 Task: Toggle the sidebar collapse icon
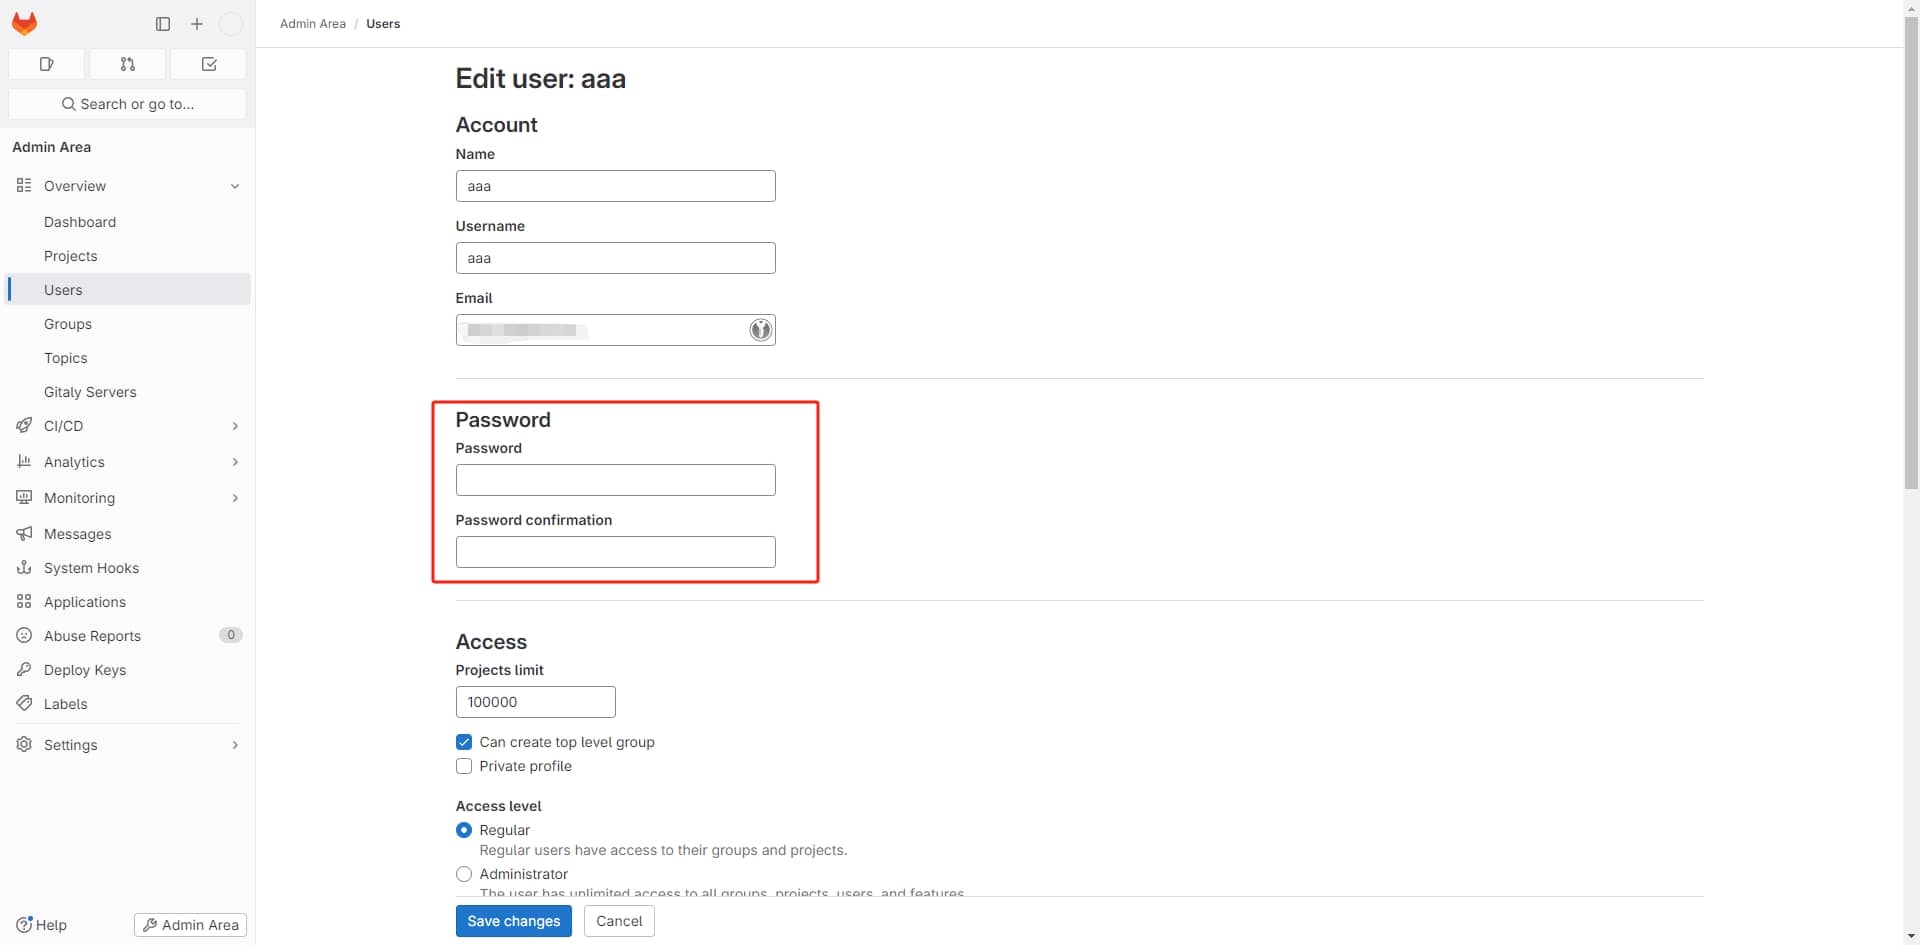tap(163, 24)
